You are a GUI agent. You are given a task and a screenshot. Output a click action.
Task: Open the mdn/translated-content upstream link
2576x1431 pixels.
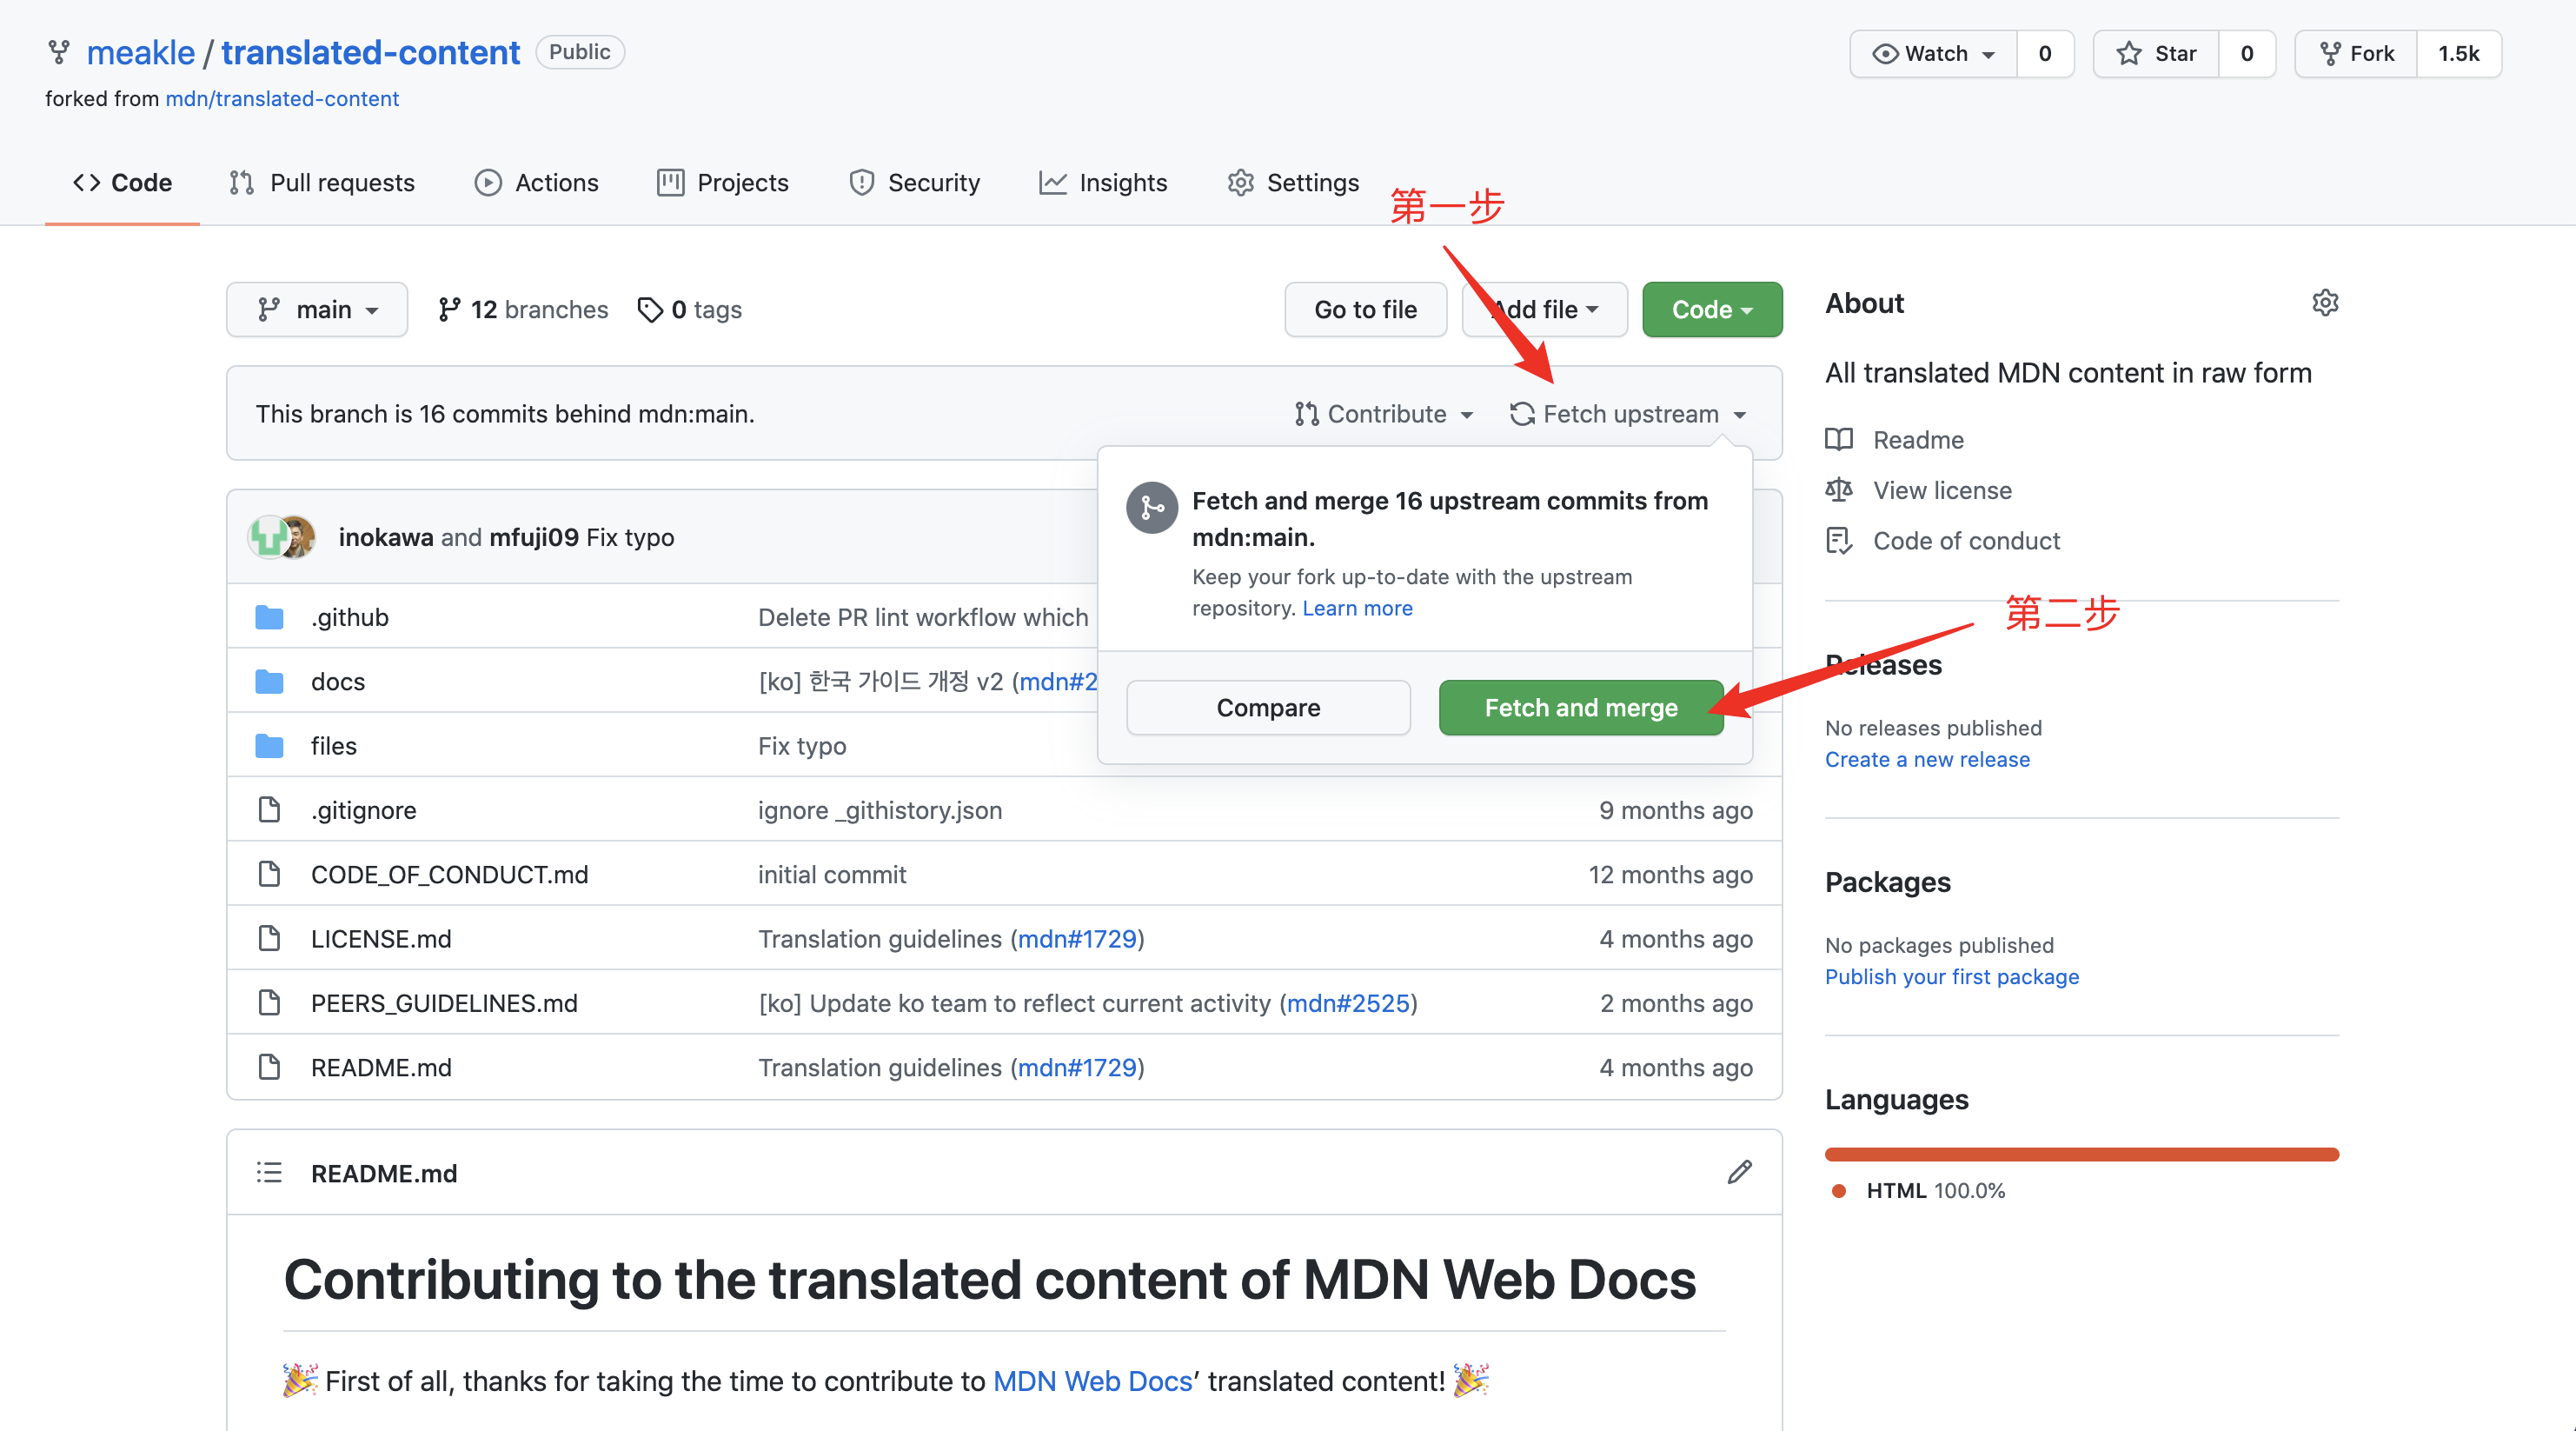click(282, 99)
